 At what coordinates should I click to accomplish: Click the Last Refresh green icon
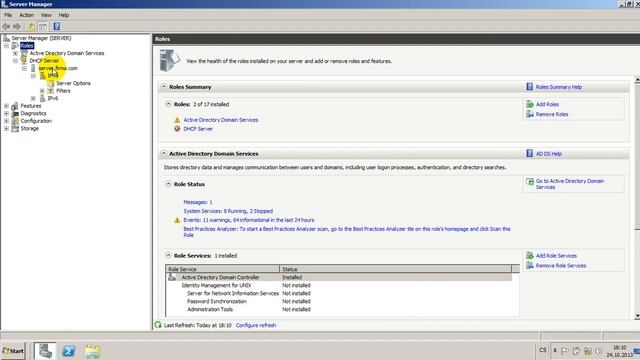point(158,325)
